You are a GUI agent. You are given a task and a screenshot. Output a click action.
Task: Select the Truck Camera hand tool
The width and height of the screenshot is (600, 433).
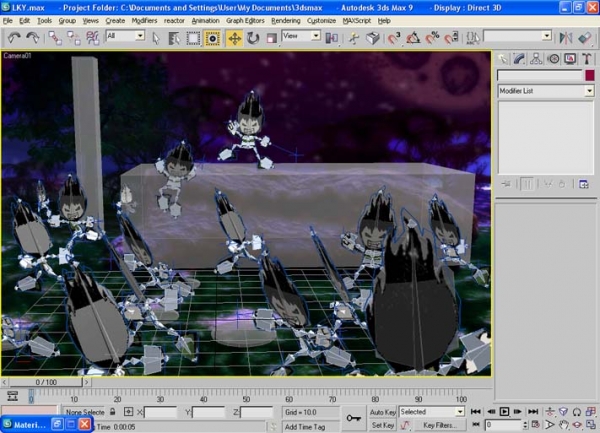(x=563, y=425)
